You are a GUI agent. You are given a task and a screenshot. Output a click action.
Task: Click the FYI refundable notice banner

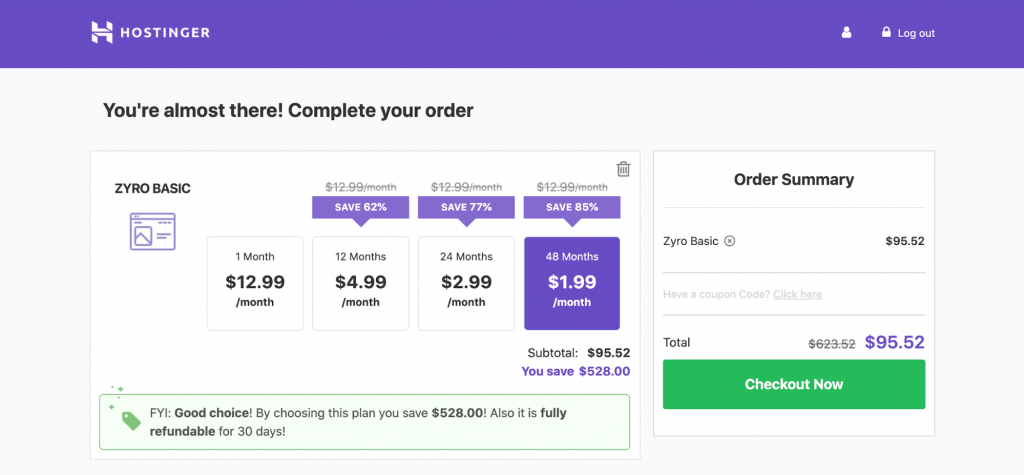pyautogui.click(x=364, y=422)
